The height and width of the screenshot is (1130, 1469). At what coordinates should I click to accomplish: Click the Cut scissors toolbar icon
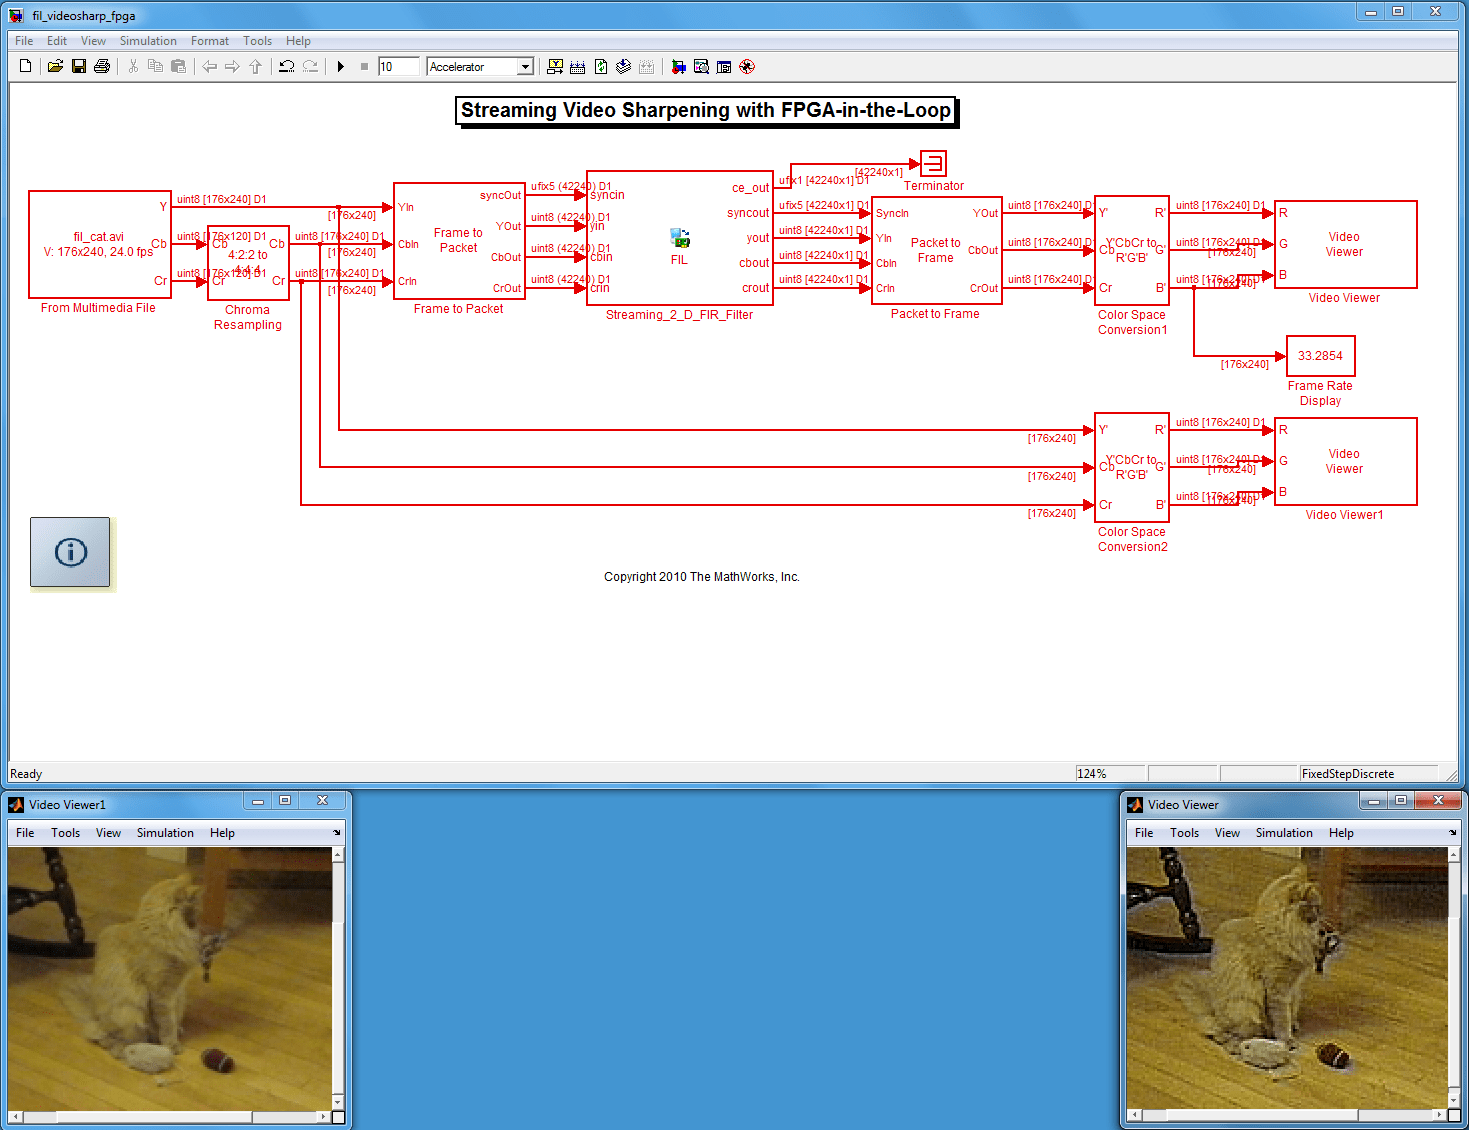coord(133,67)
